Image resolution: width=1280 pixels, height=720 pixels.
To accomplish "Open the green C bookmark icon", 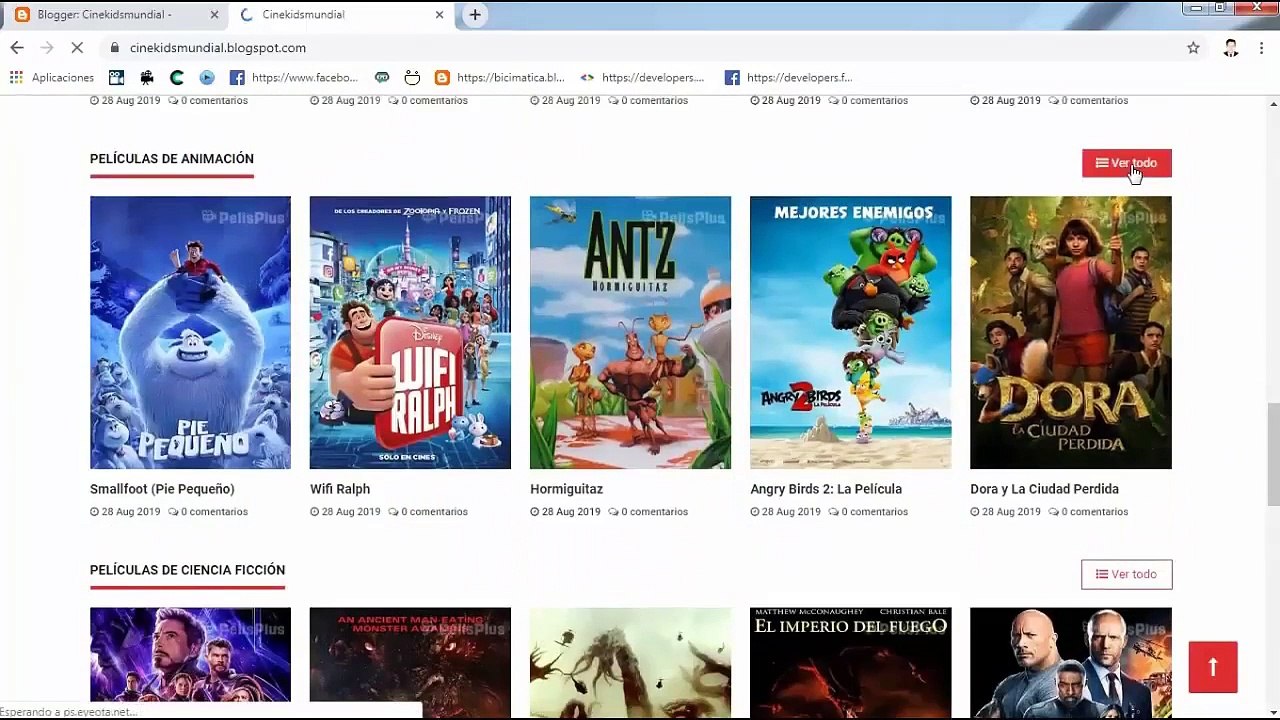I will (x=177, y=77).
